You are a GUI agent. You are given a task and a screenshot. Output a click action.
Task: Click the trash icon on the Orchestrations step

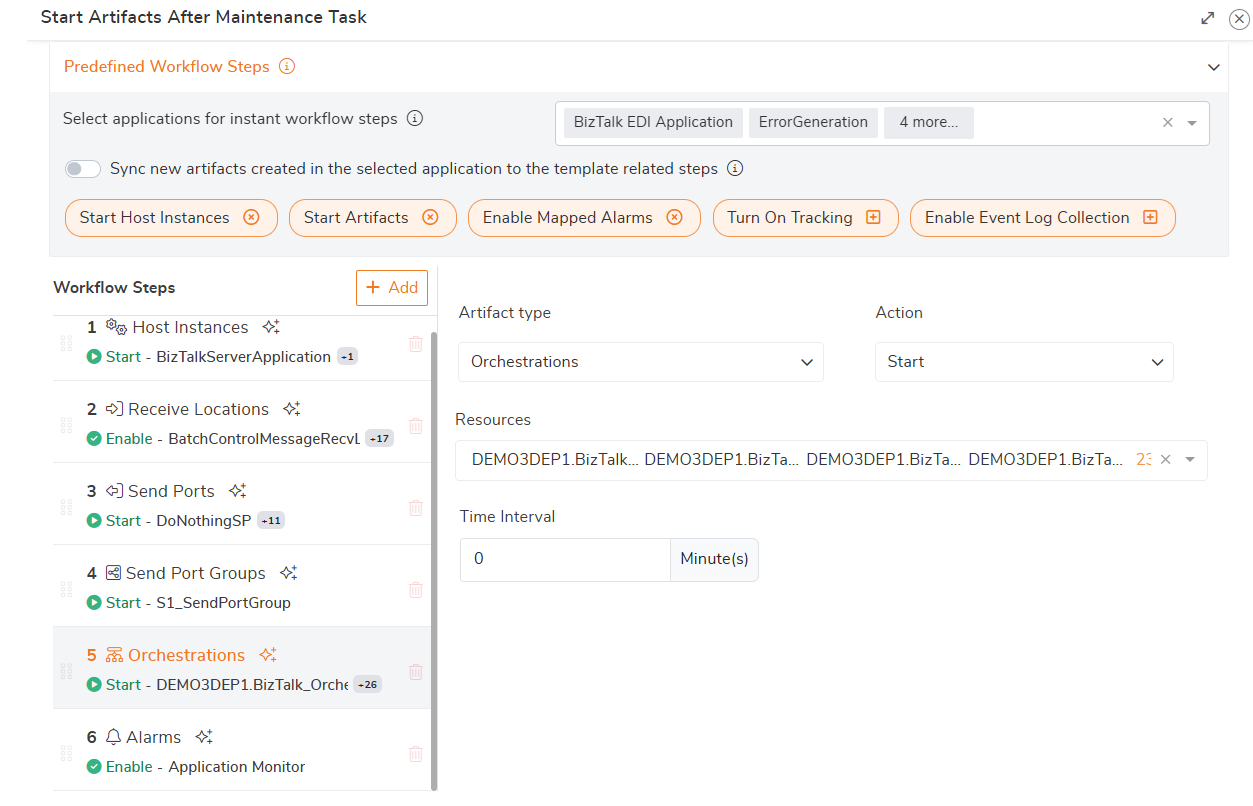[415, 671]
